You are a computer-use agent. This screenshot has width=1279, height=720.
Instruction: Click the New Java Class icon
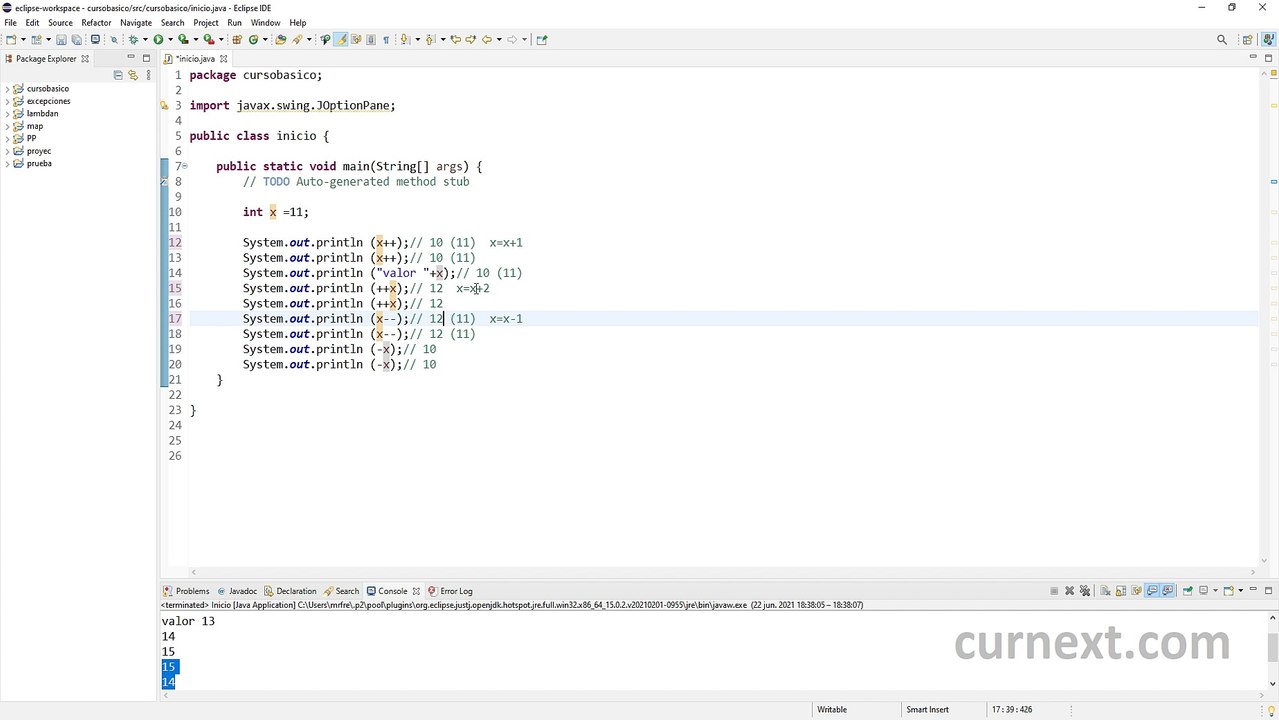point(253,40)
